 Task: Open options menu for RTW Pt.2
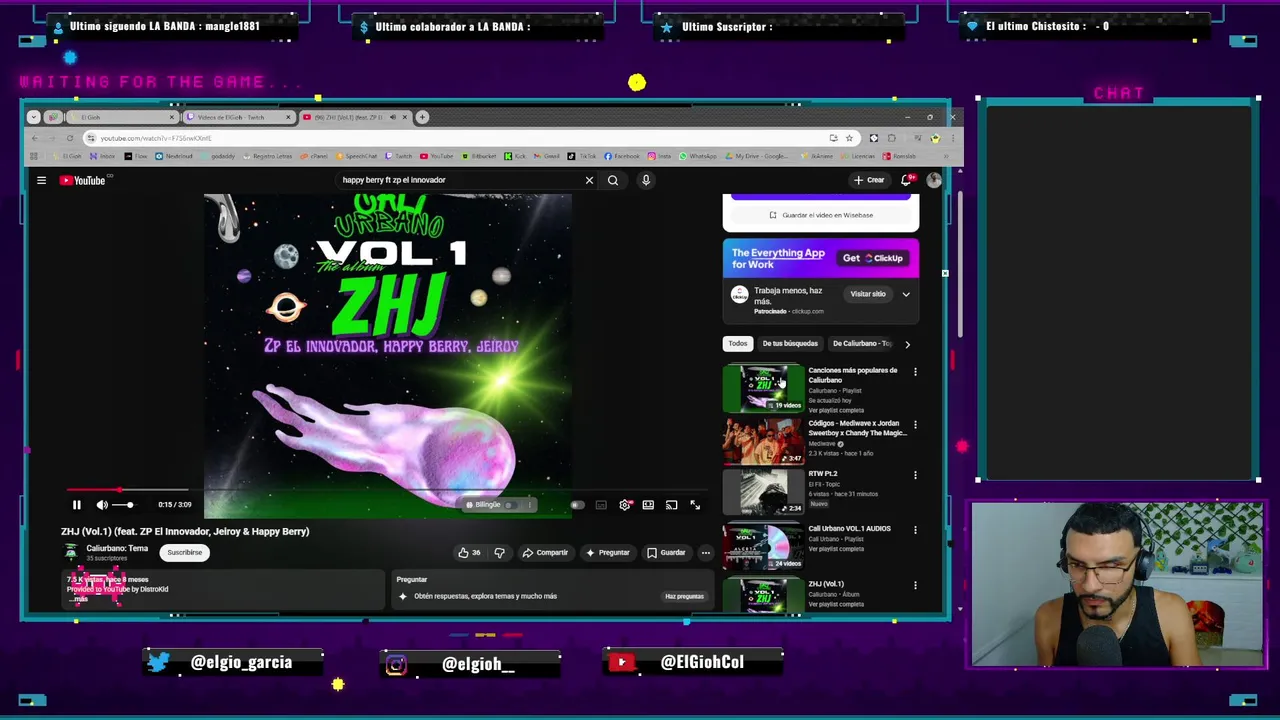tap(915, 476)
